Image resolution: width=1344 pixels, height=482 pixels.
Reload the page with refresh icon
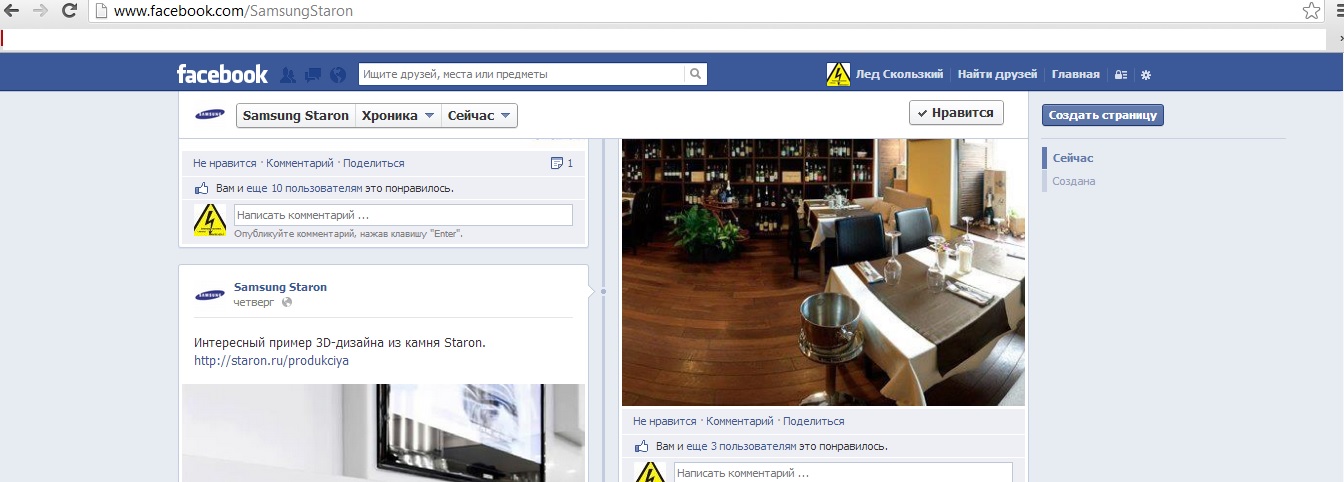coord(69,11)
